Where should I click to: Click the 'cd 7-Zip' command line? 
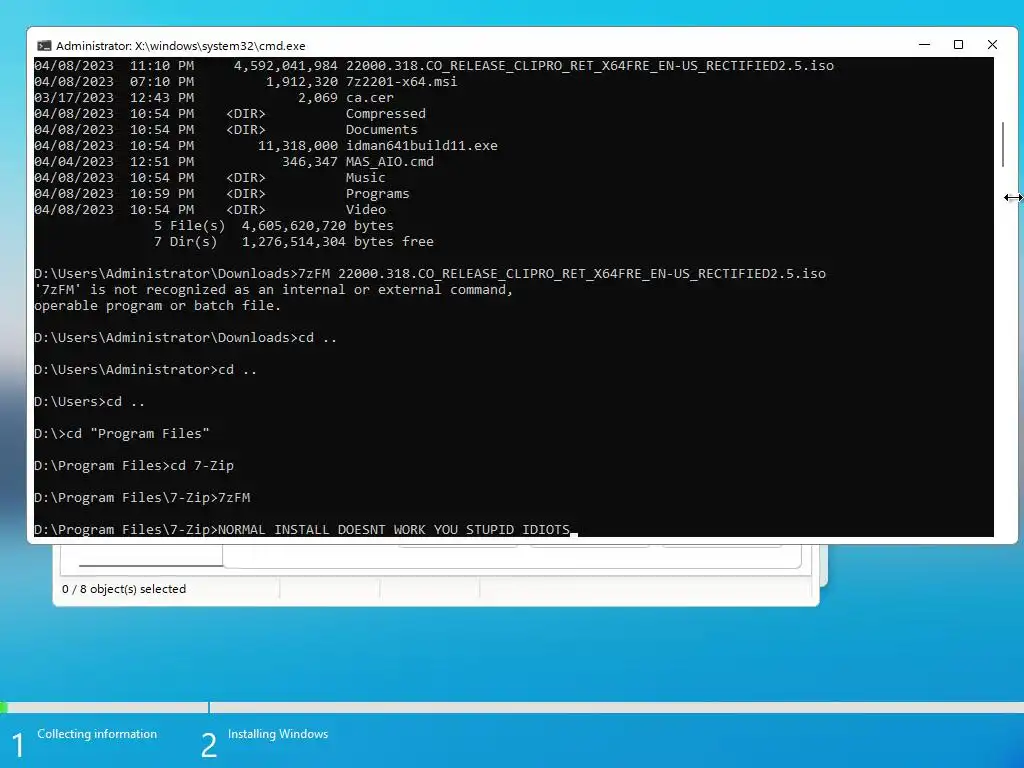(134, 466)
